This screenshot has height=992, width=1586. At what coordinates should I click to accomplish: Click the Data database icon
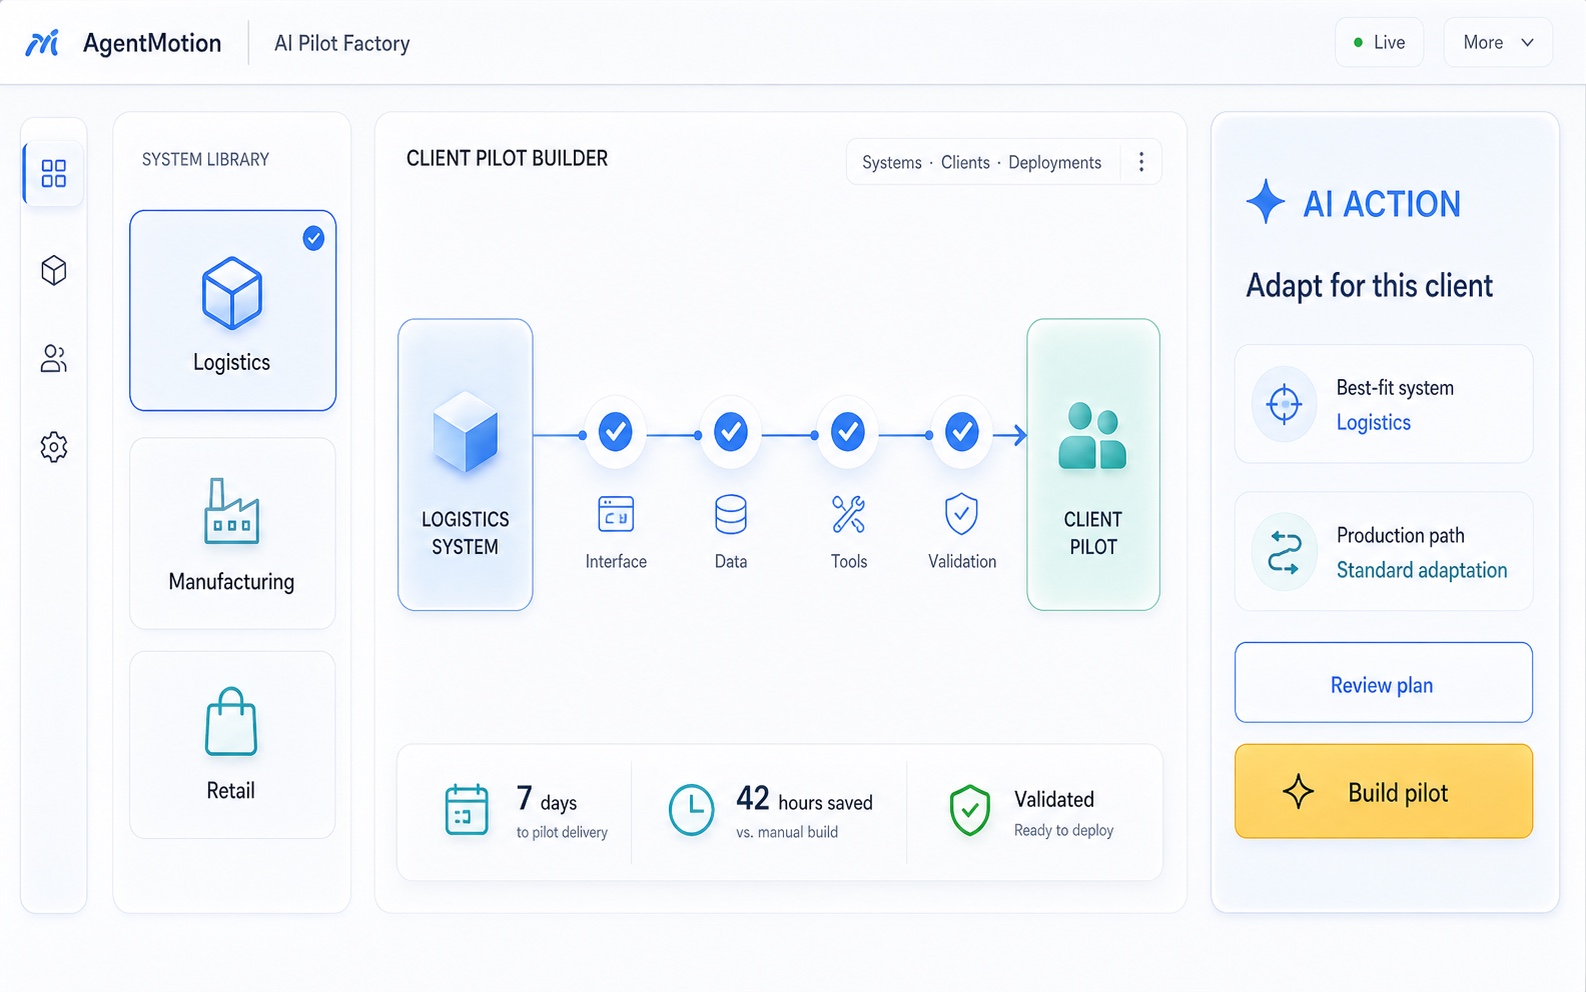pyautogui.click(x=731, y=515)
